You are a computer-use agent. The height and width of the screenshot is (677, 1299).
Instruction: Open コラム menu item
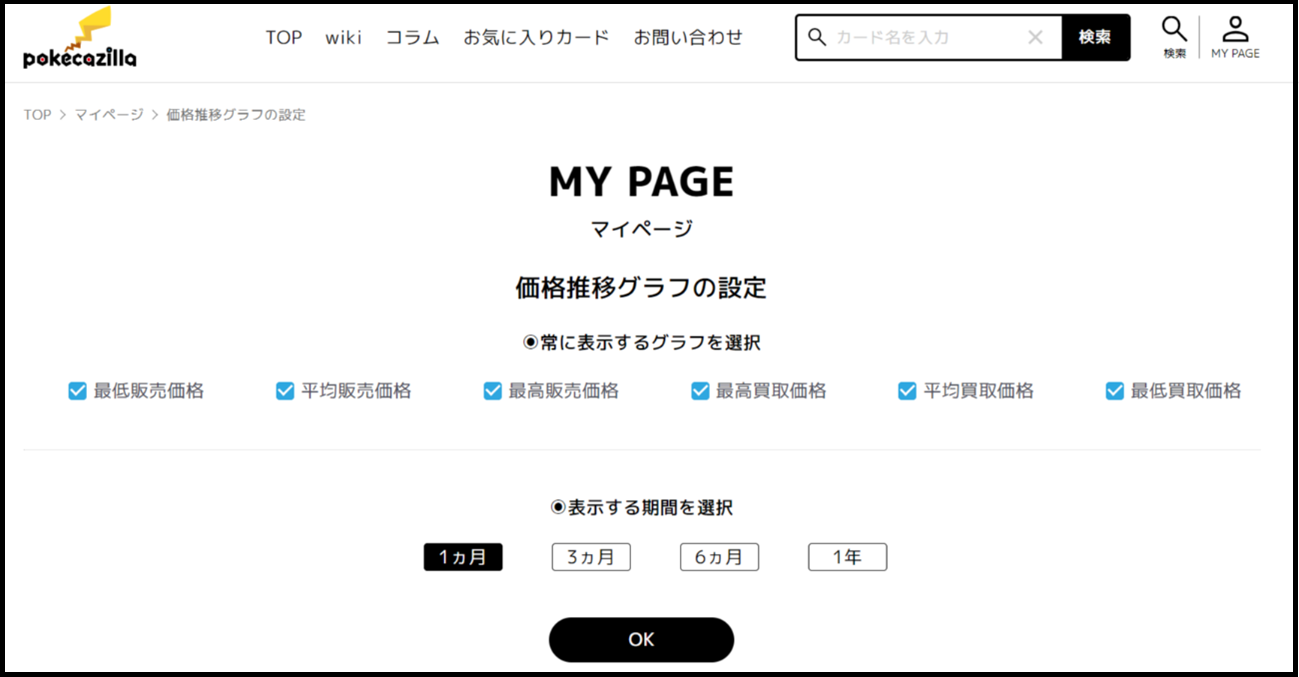[x=413, y=37]
